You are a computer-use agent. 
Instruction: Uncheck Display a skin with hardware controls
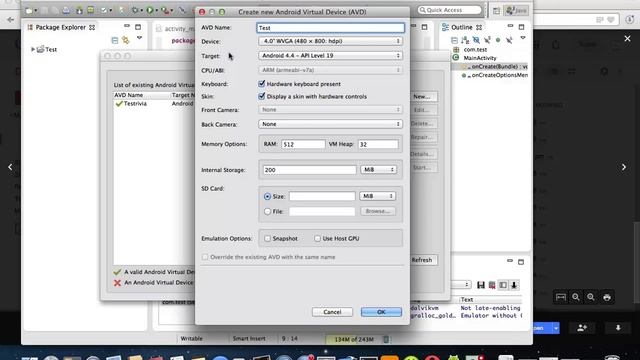262,96
